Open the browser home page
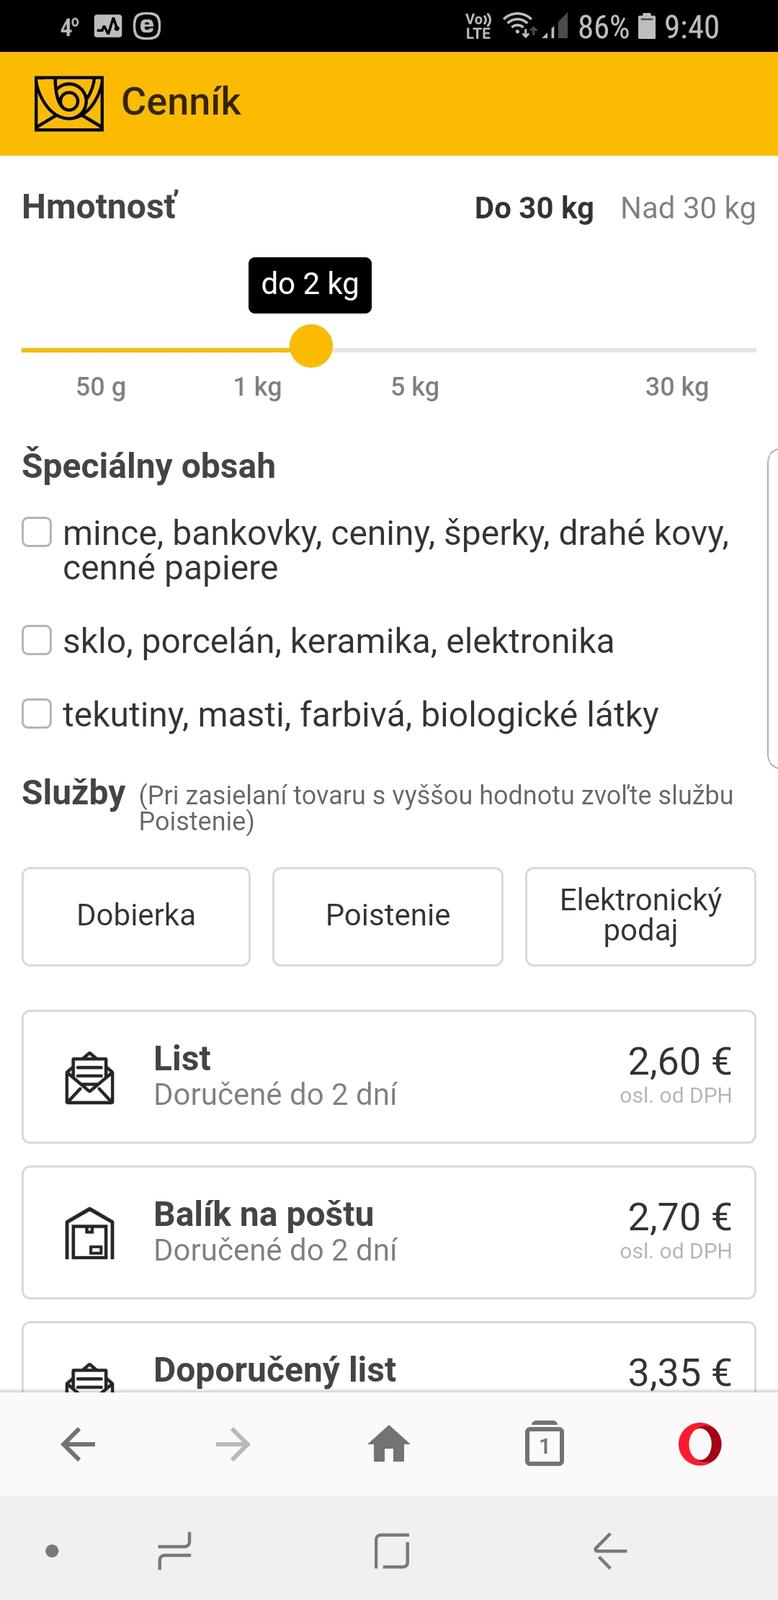 (x=389, y=1444)
